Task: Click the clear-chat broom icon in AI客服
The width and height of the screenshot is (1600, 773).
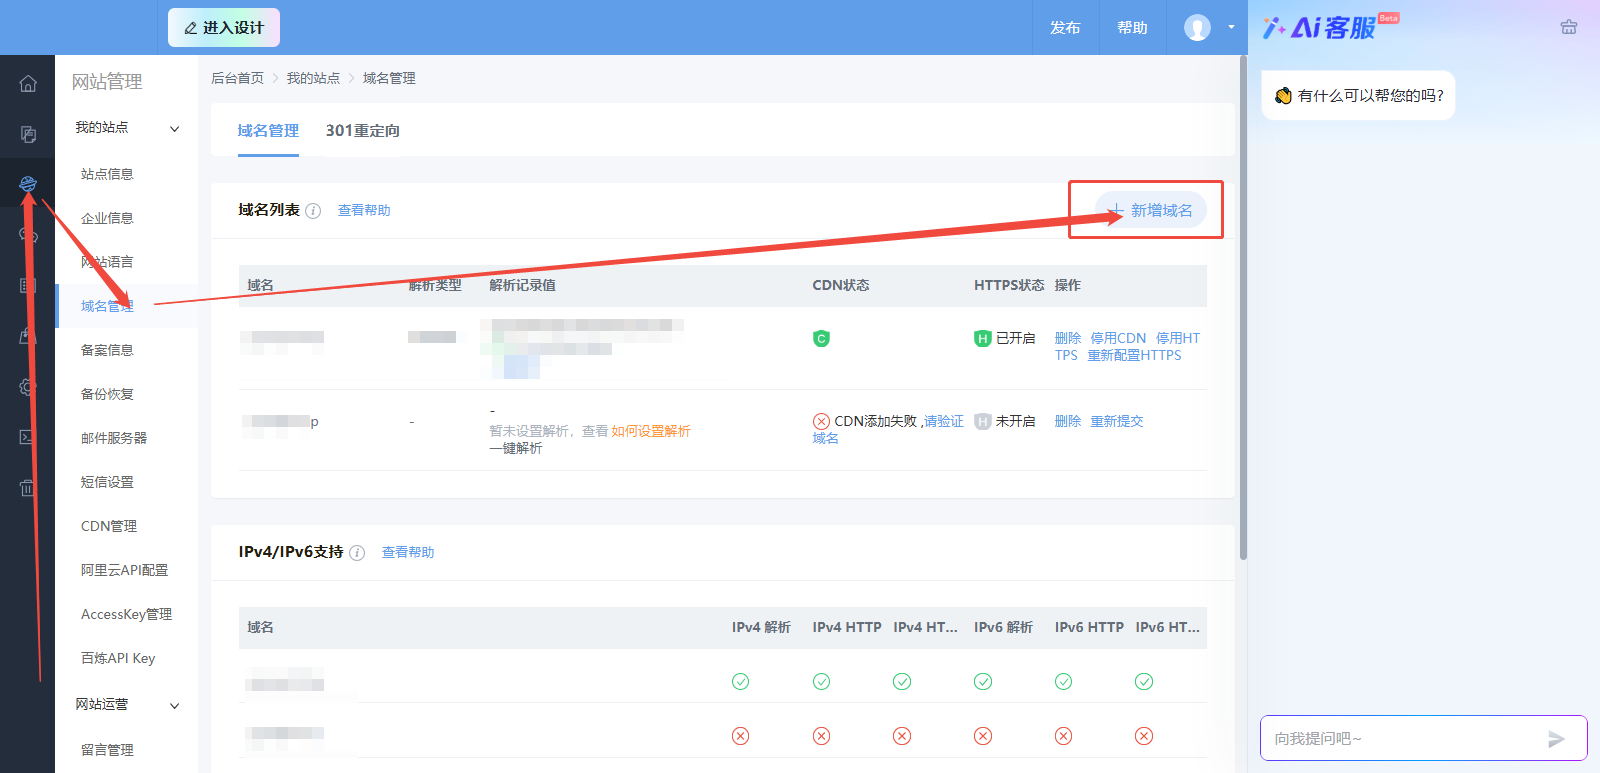Action: point(1569,27)
